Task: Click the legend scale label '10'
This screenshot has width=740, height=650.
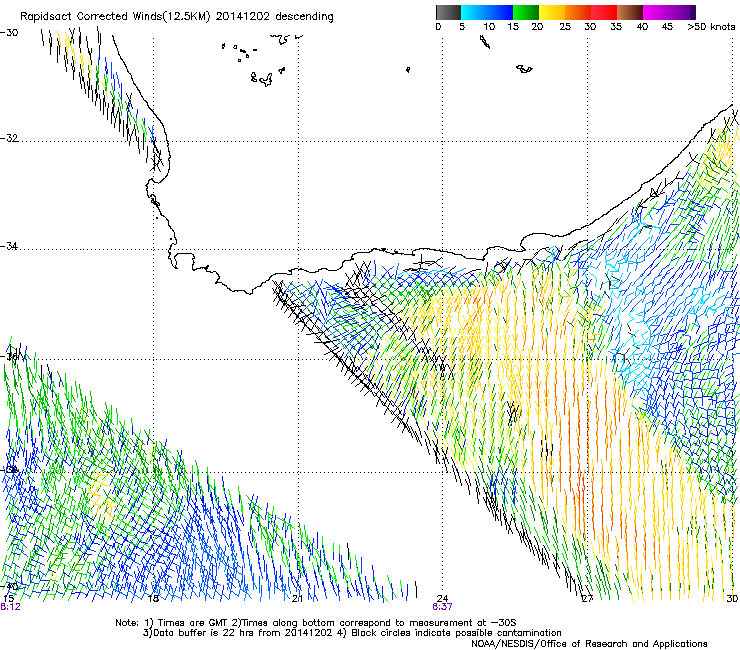Action: (489, 27)
